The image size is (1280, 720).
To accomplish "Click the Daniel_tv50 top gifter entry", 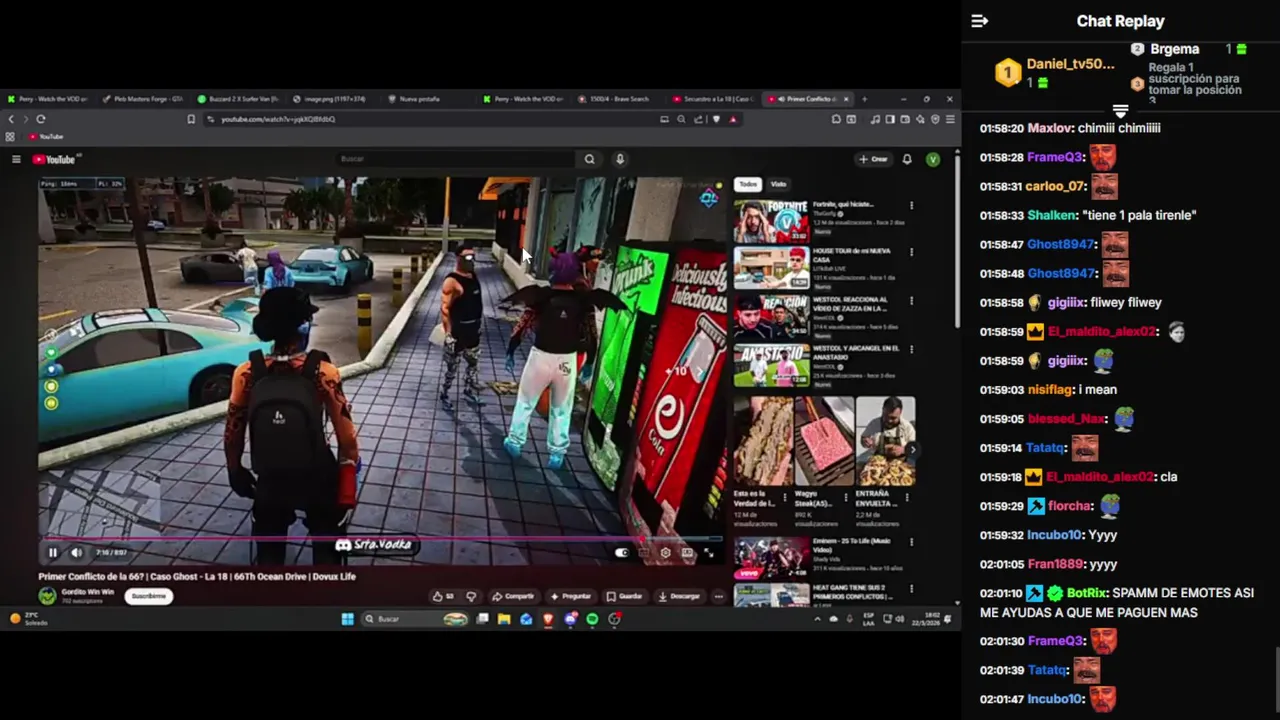I will pos(1057,71).
